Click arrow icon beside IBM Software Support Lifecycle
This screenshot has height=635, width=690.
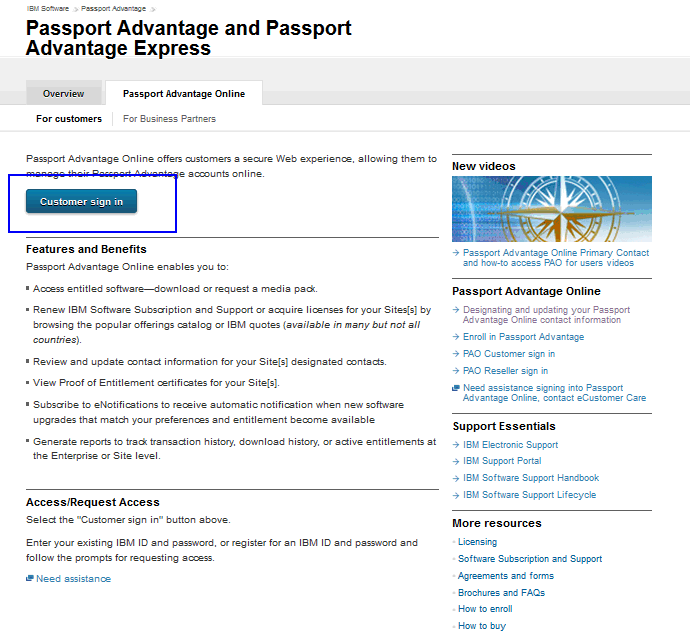[456, 496]
